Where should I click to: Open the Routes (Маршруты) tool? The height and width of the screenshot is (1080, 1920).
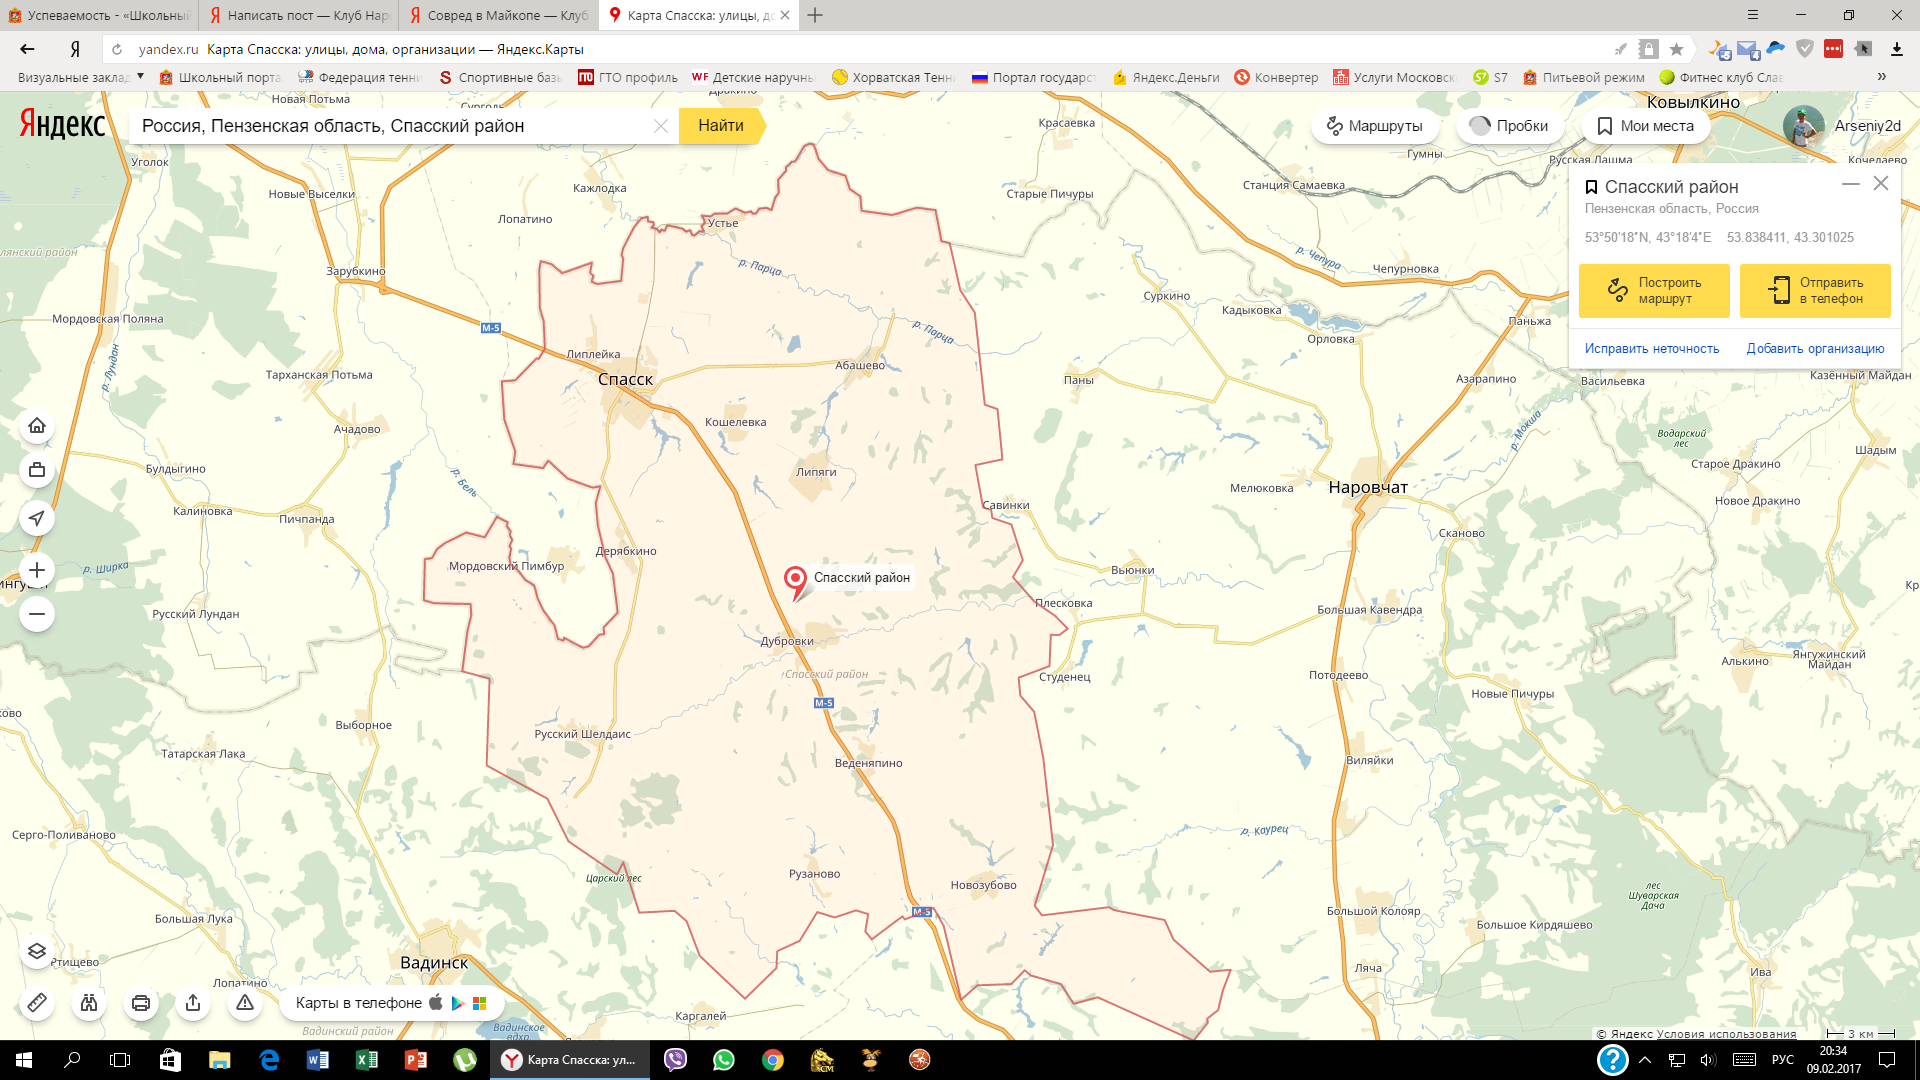[1374, 126]
